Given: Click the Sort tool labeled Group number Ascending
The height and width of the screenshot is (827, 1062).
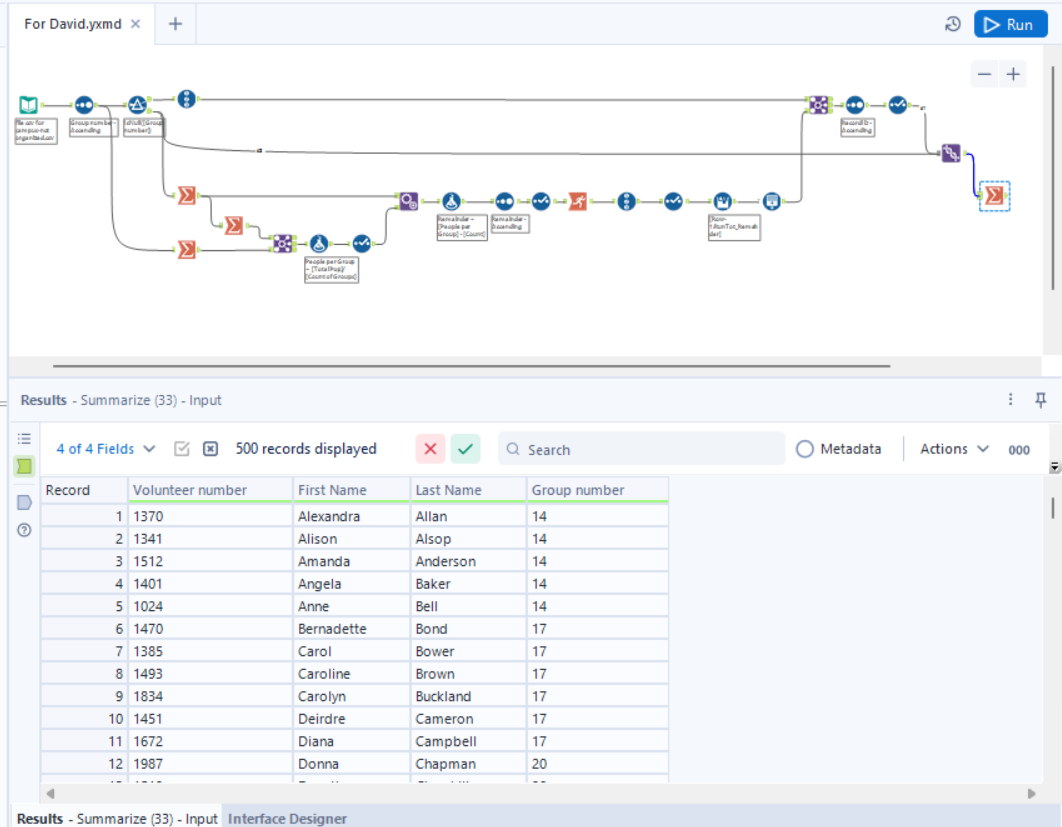Looking at the screenshot, I should click(x=84, y=103).
